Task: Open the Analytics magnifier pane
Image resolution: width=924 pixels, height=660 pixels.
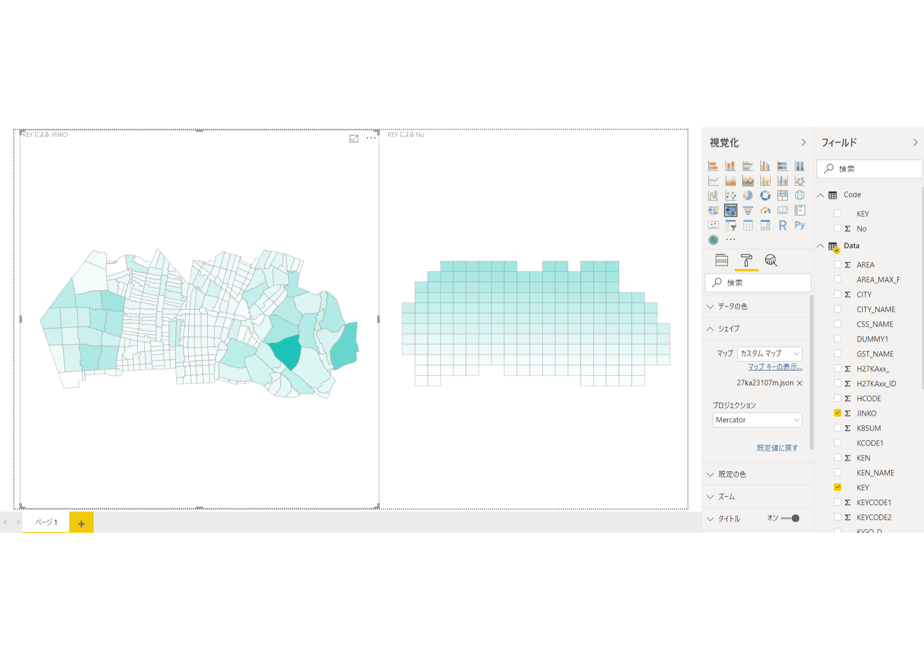Action: [771, 260]
